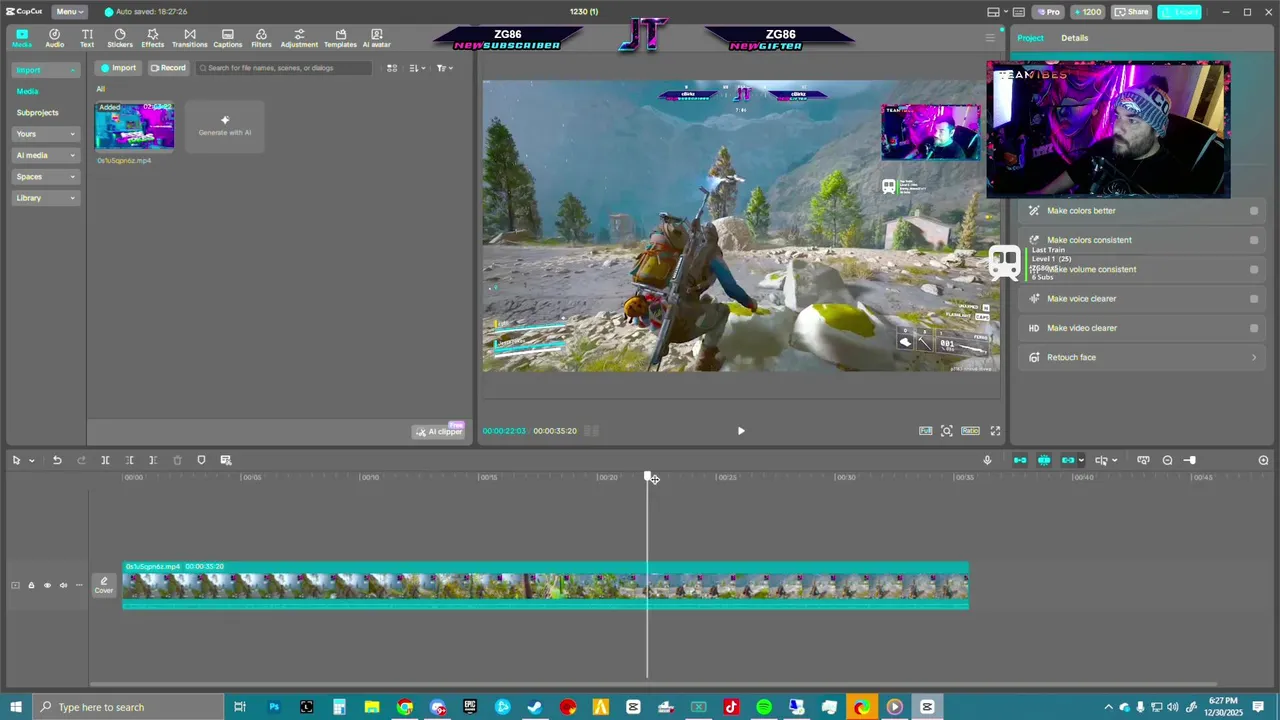The image size is (1280, 720).
Task: Expand the Library section
Action: (x=45, y=198)
